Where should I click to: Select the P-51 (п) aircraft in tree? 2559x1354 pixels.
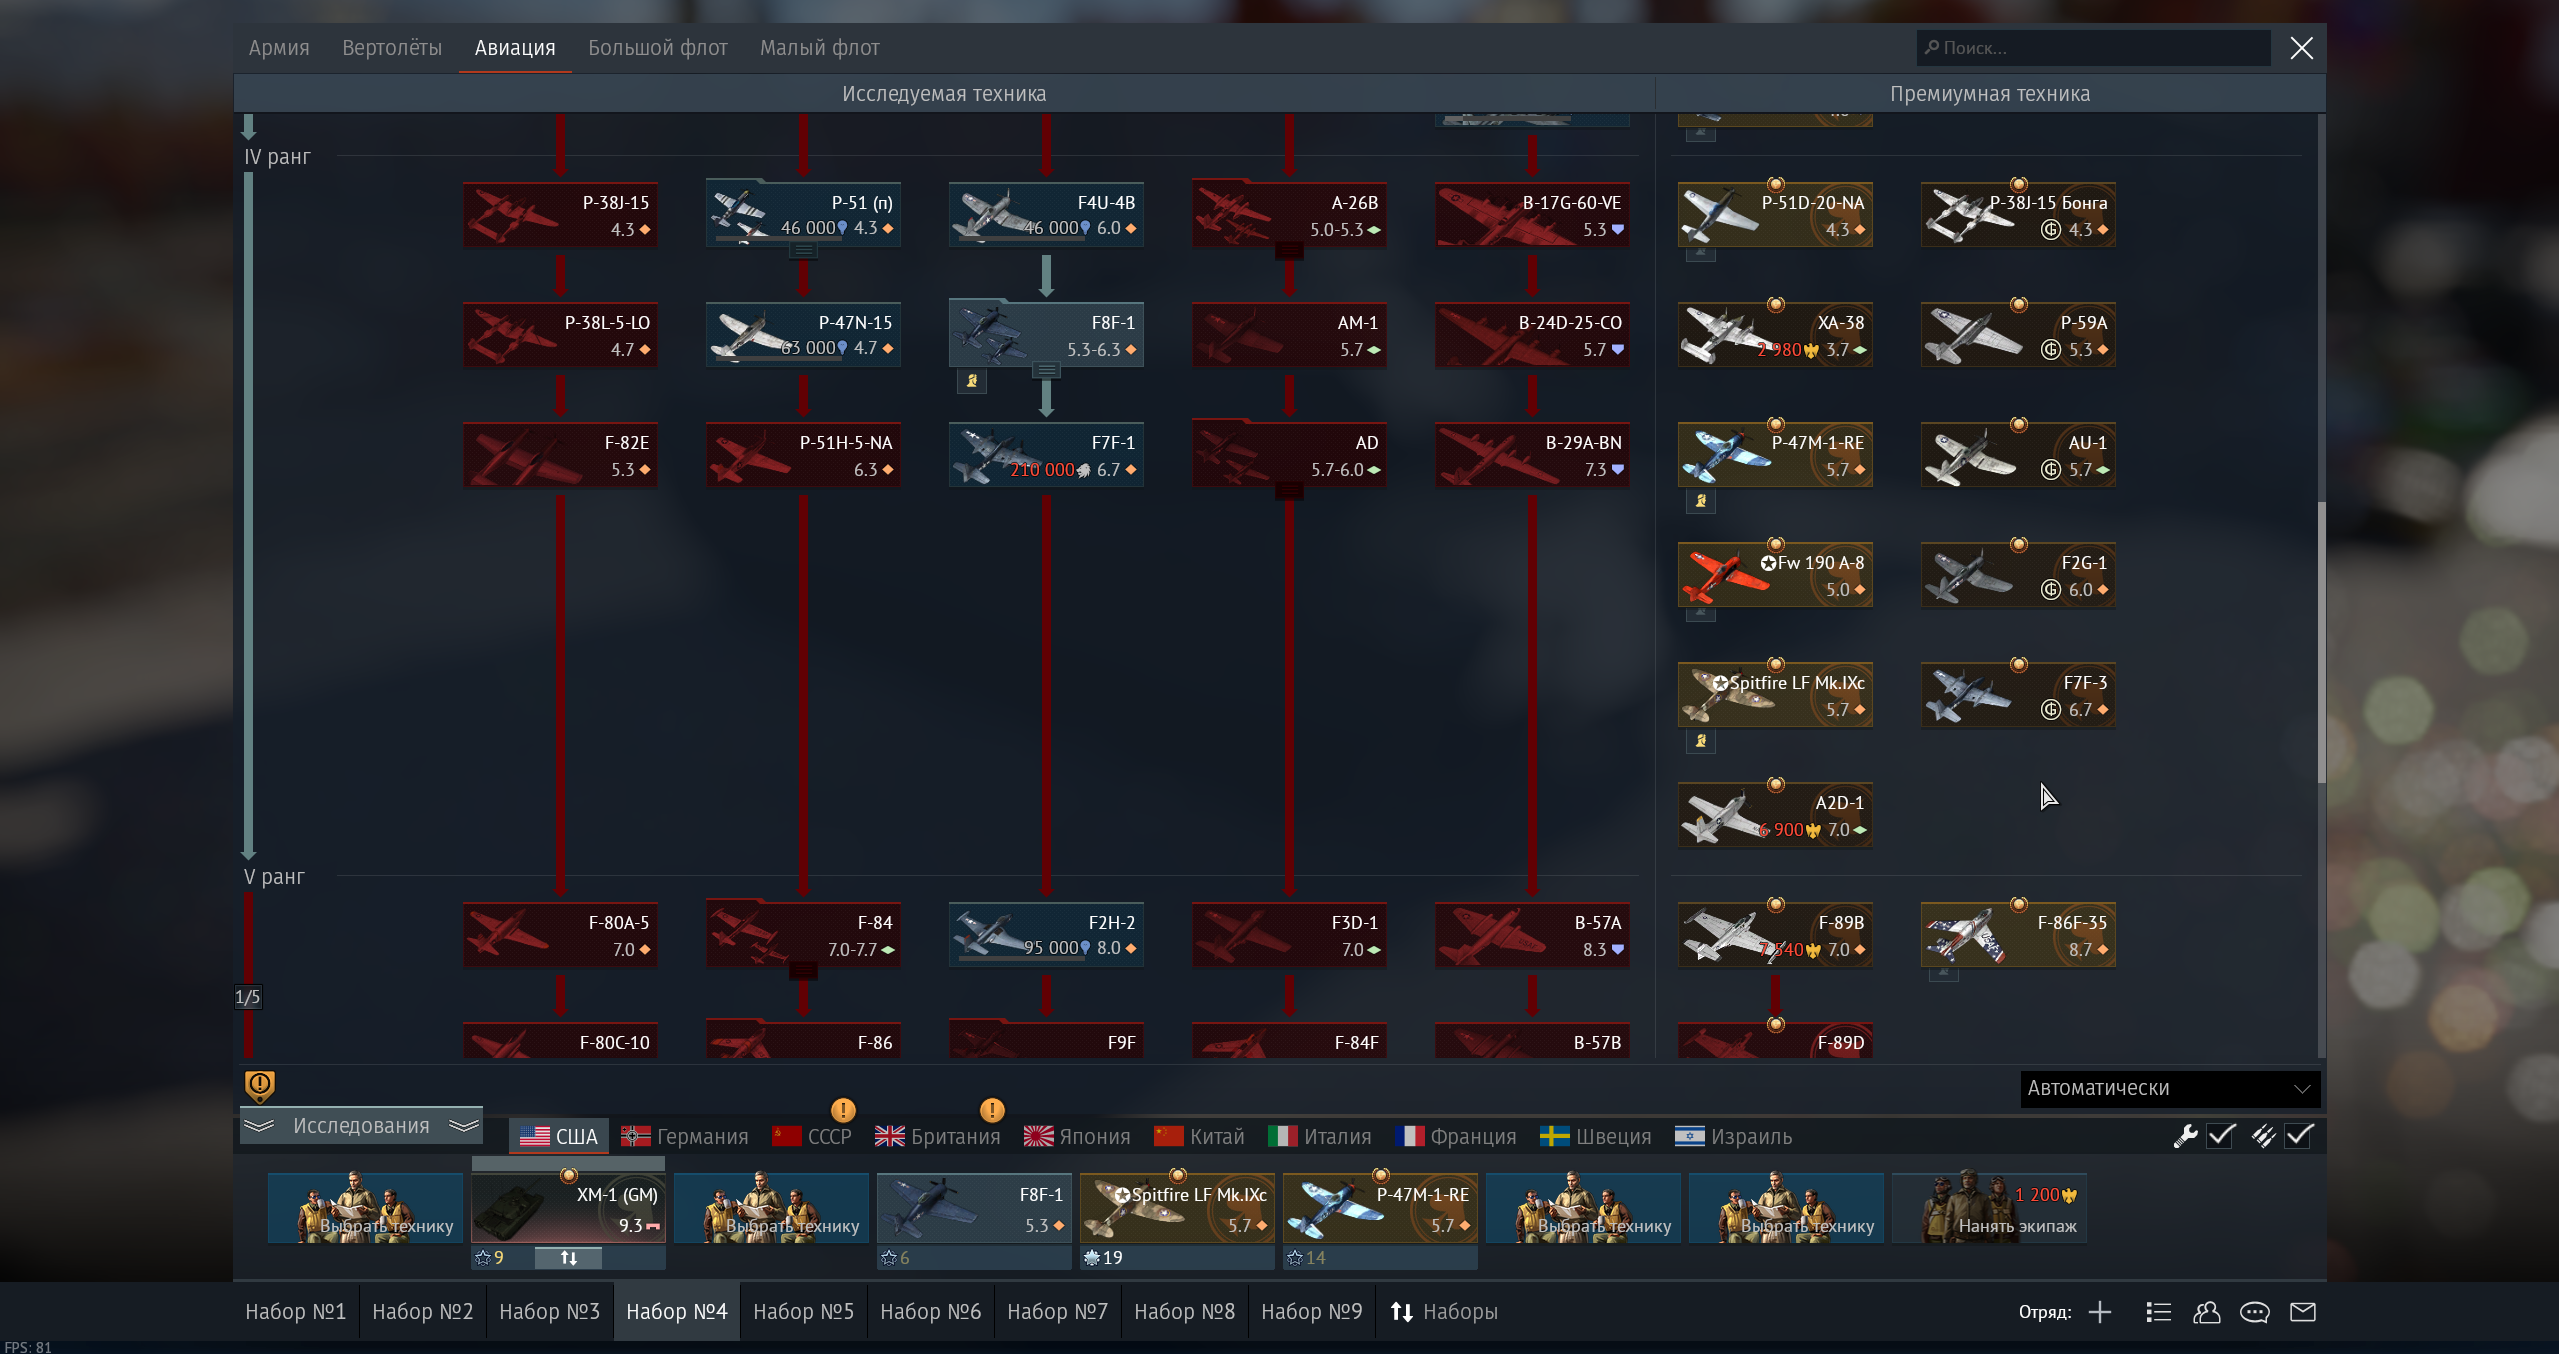[x=803, y=215]
